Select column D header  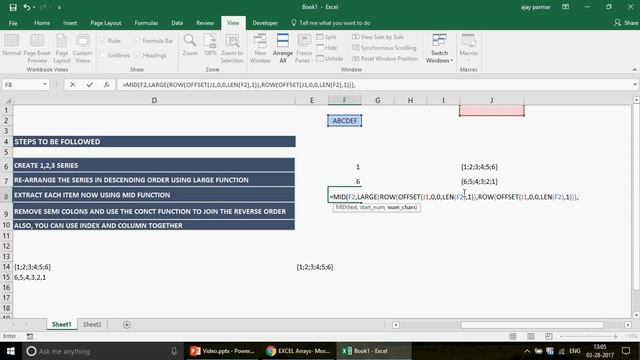coord(154,100)
